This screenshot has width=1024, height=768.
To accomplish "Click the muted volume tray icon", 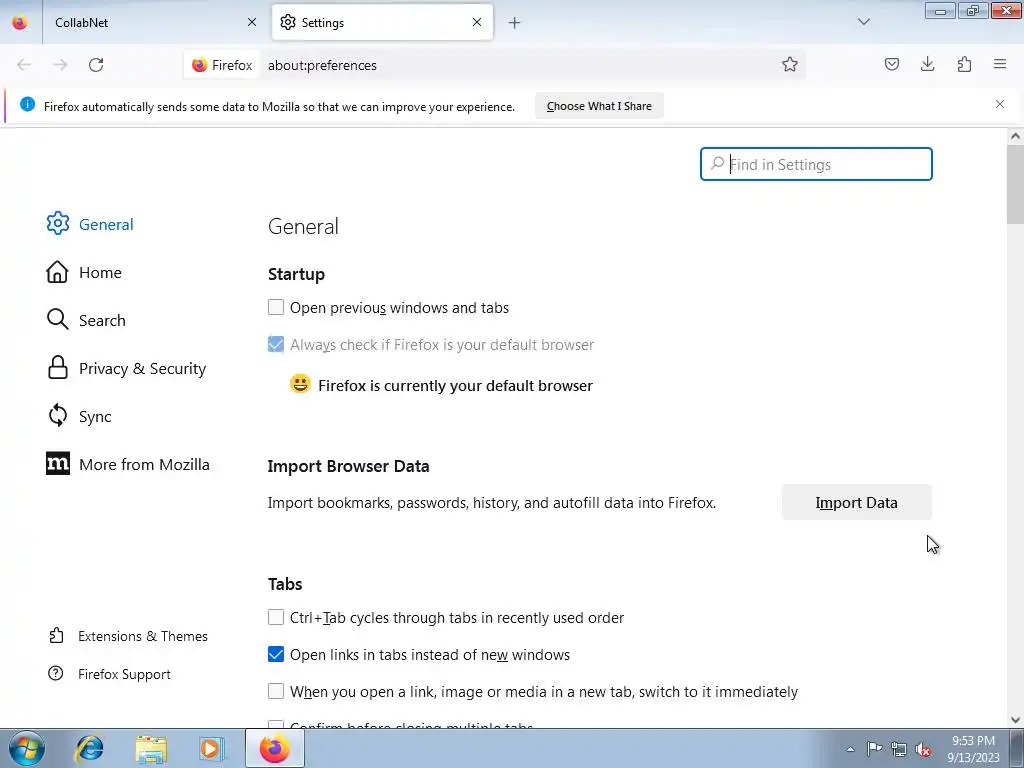I will [x=923, y=749].
